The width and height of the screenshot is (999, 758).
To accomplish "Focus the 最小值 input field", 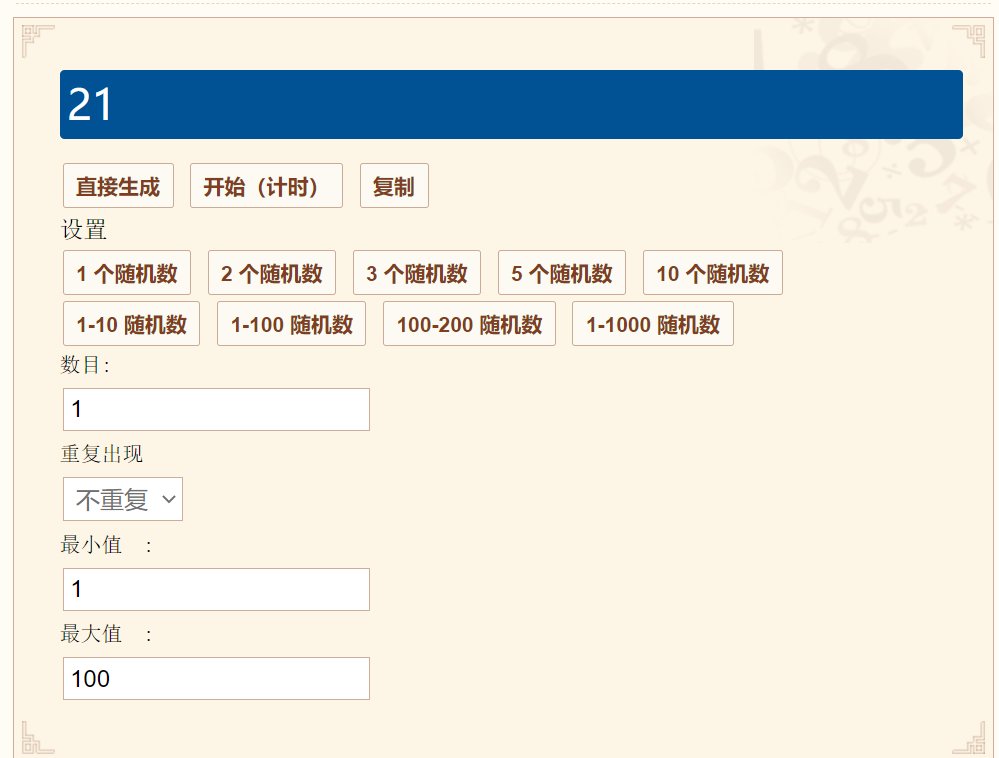I will point(216,589).
